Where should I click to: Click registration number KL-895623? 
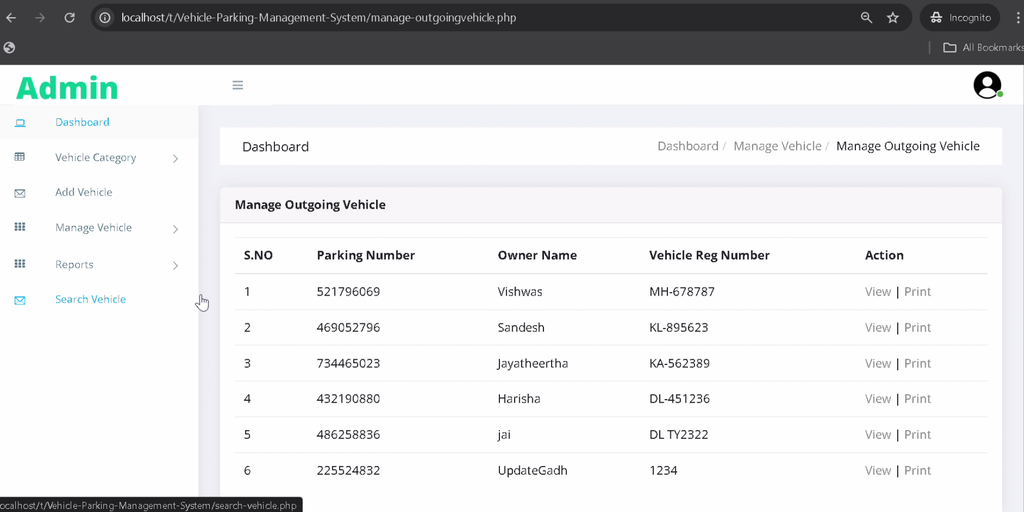(x=679, y=327)
